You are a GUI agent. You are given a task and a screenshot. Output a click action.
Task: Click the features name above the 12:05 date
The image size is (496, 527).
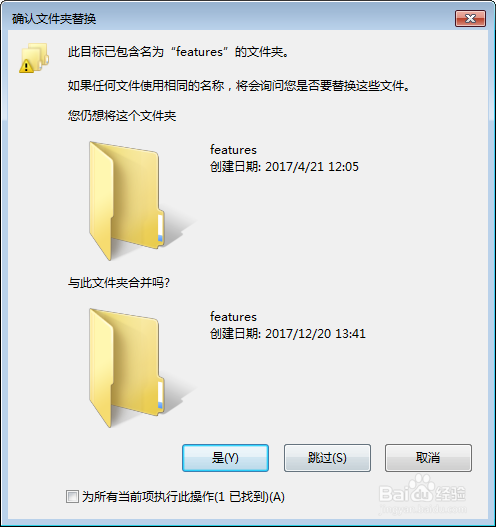(x=233, y=150)
